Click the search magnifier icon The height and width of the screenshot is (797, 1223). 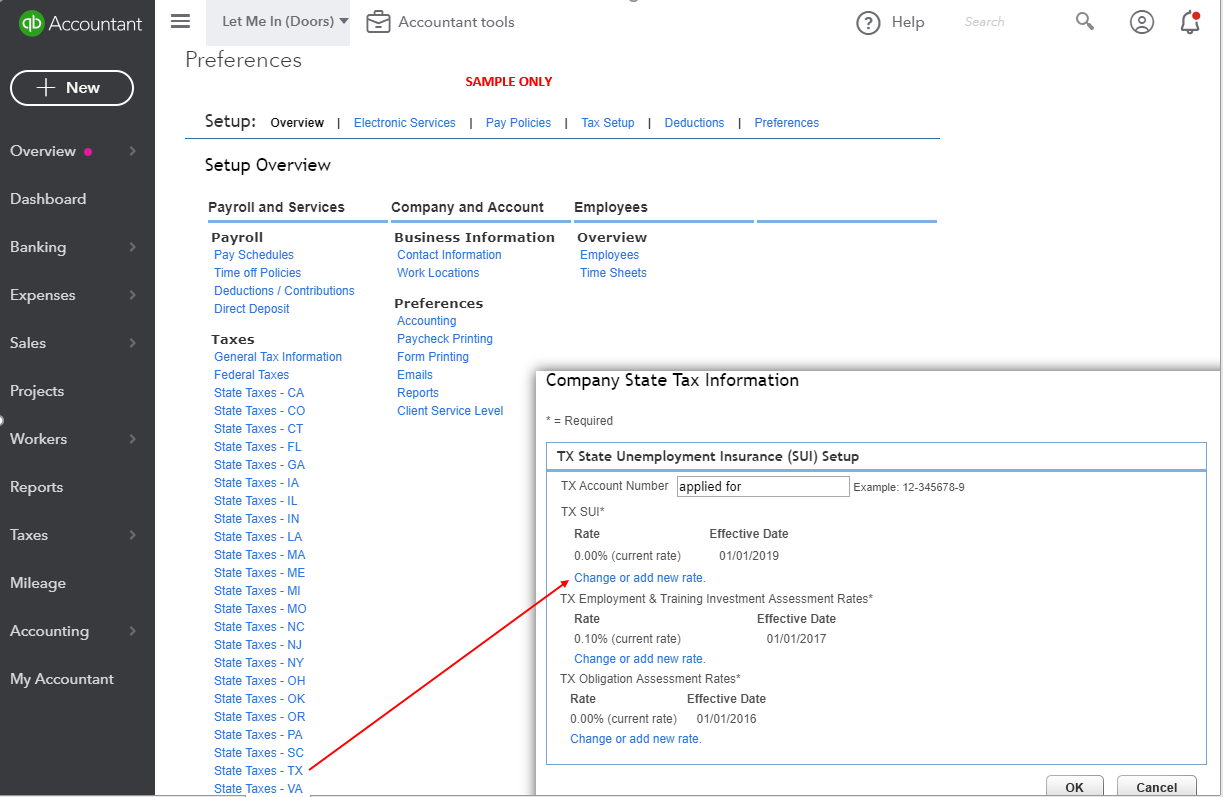[1085, 21]
